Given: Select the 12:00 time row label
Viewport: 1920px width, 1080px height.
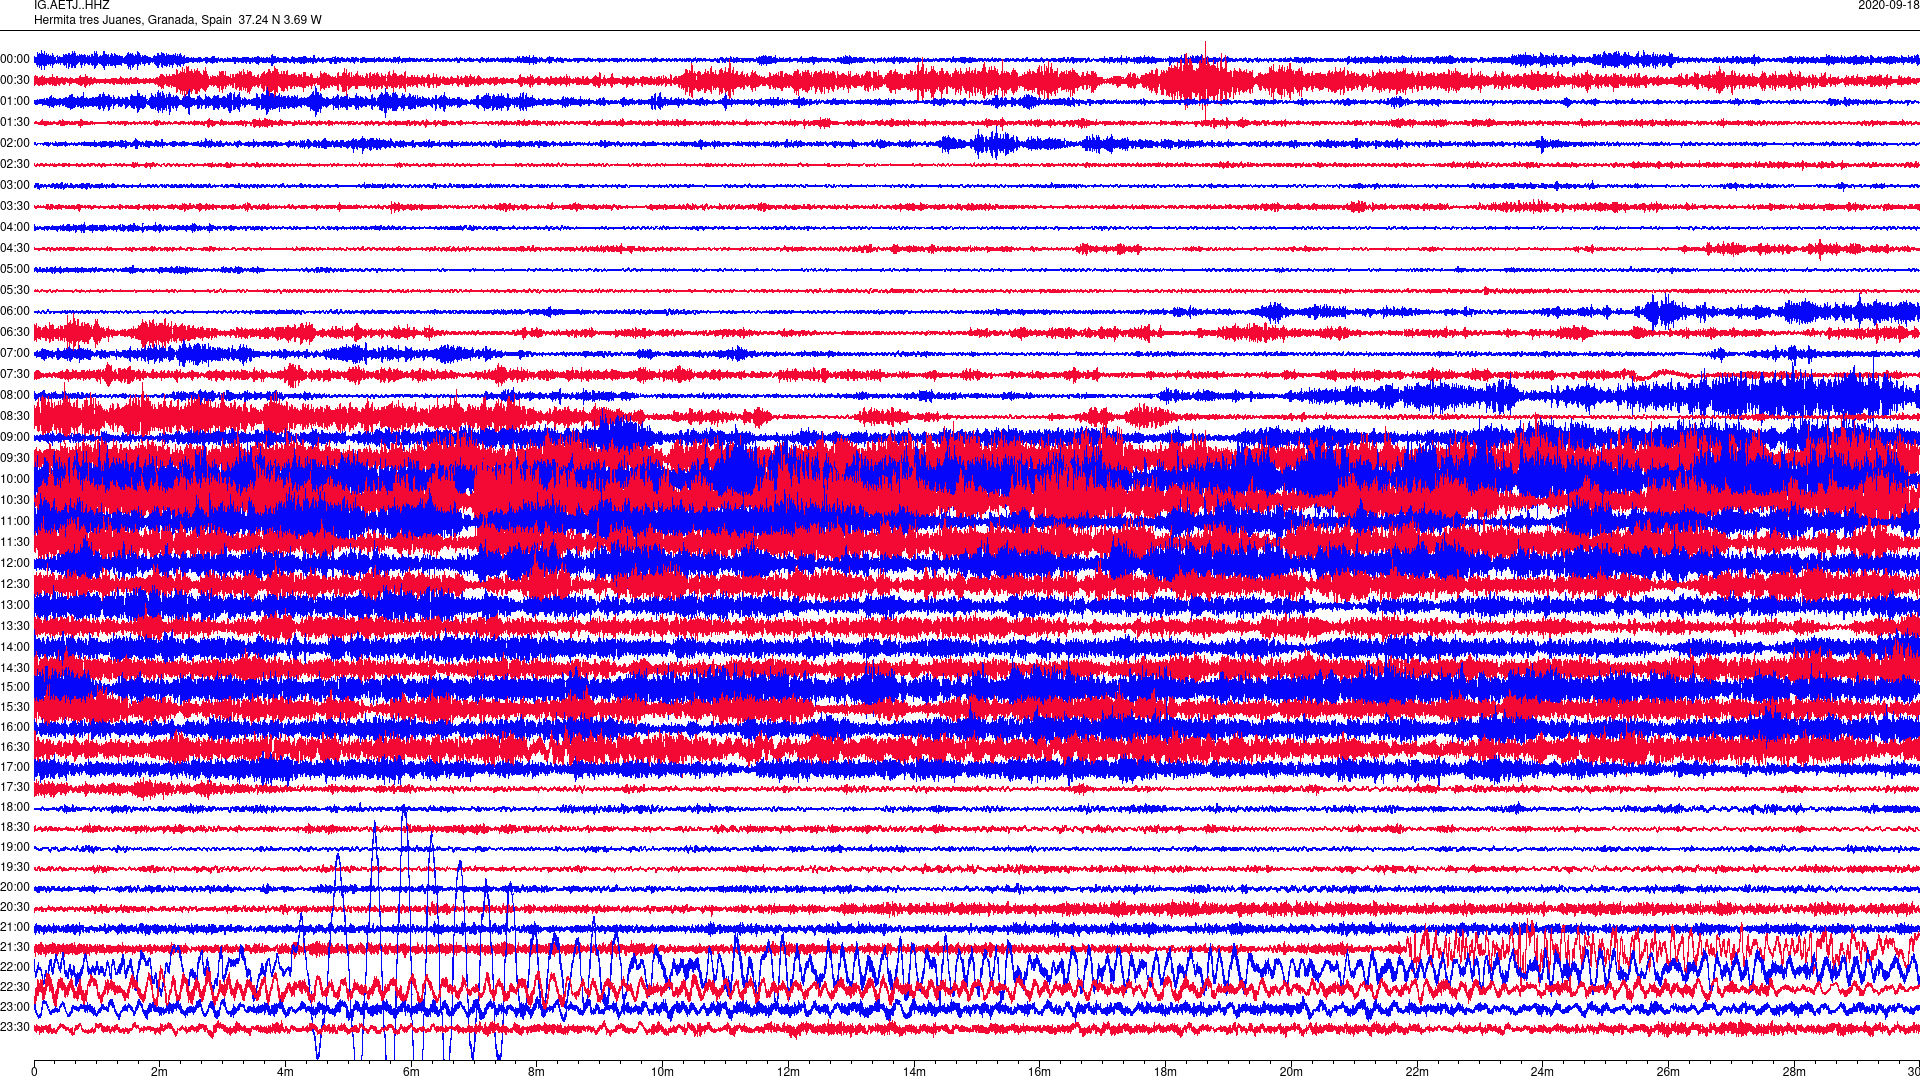Looking at the screenshot, I should coord(15,564).
